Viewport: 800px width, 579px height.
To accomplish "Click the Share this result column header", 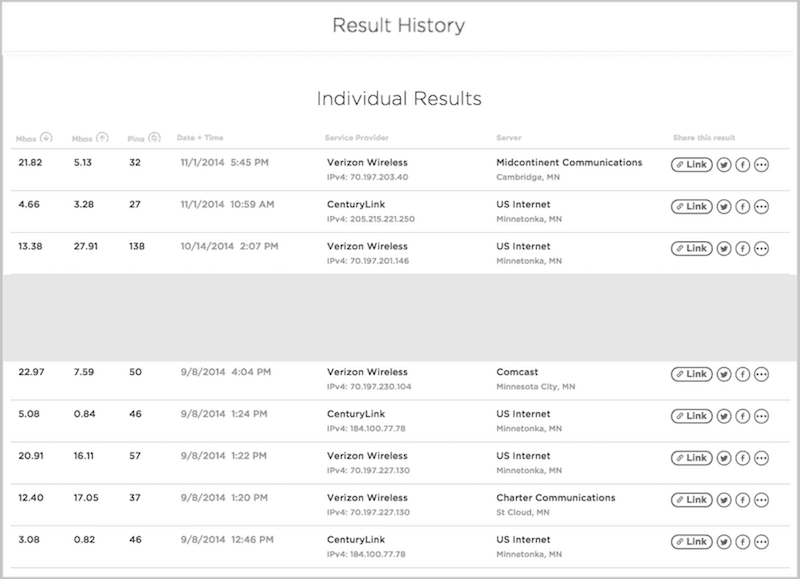I will click(704, 138).
